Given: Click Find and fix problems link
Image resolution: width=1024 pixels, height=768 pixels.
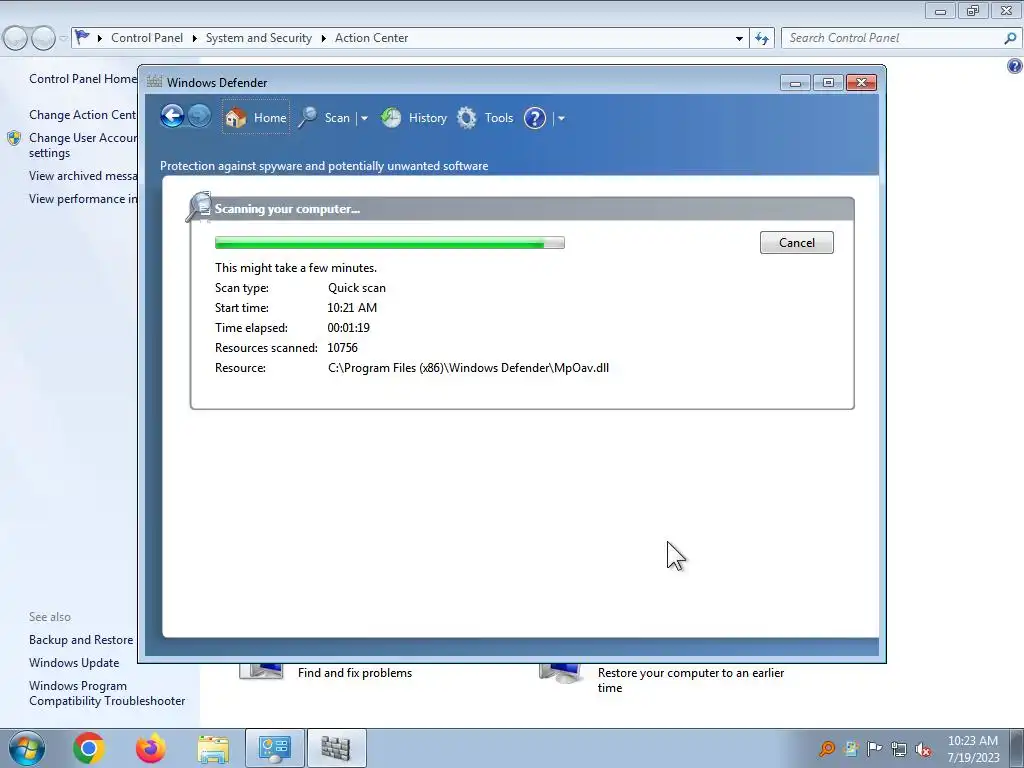Looking at the screenshot, I should point(355,673).
